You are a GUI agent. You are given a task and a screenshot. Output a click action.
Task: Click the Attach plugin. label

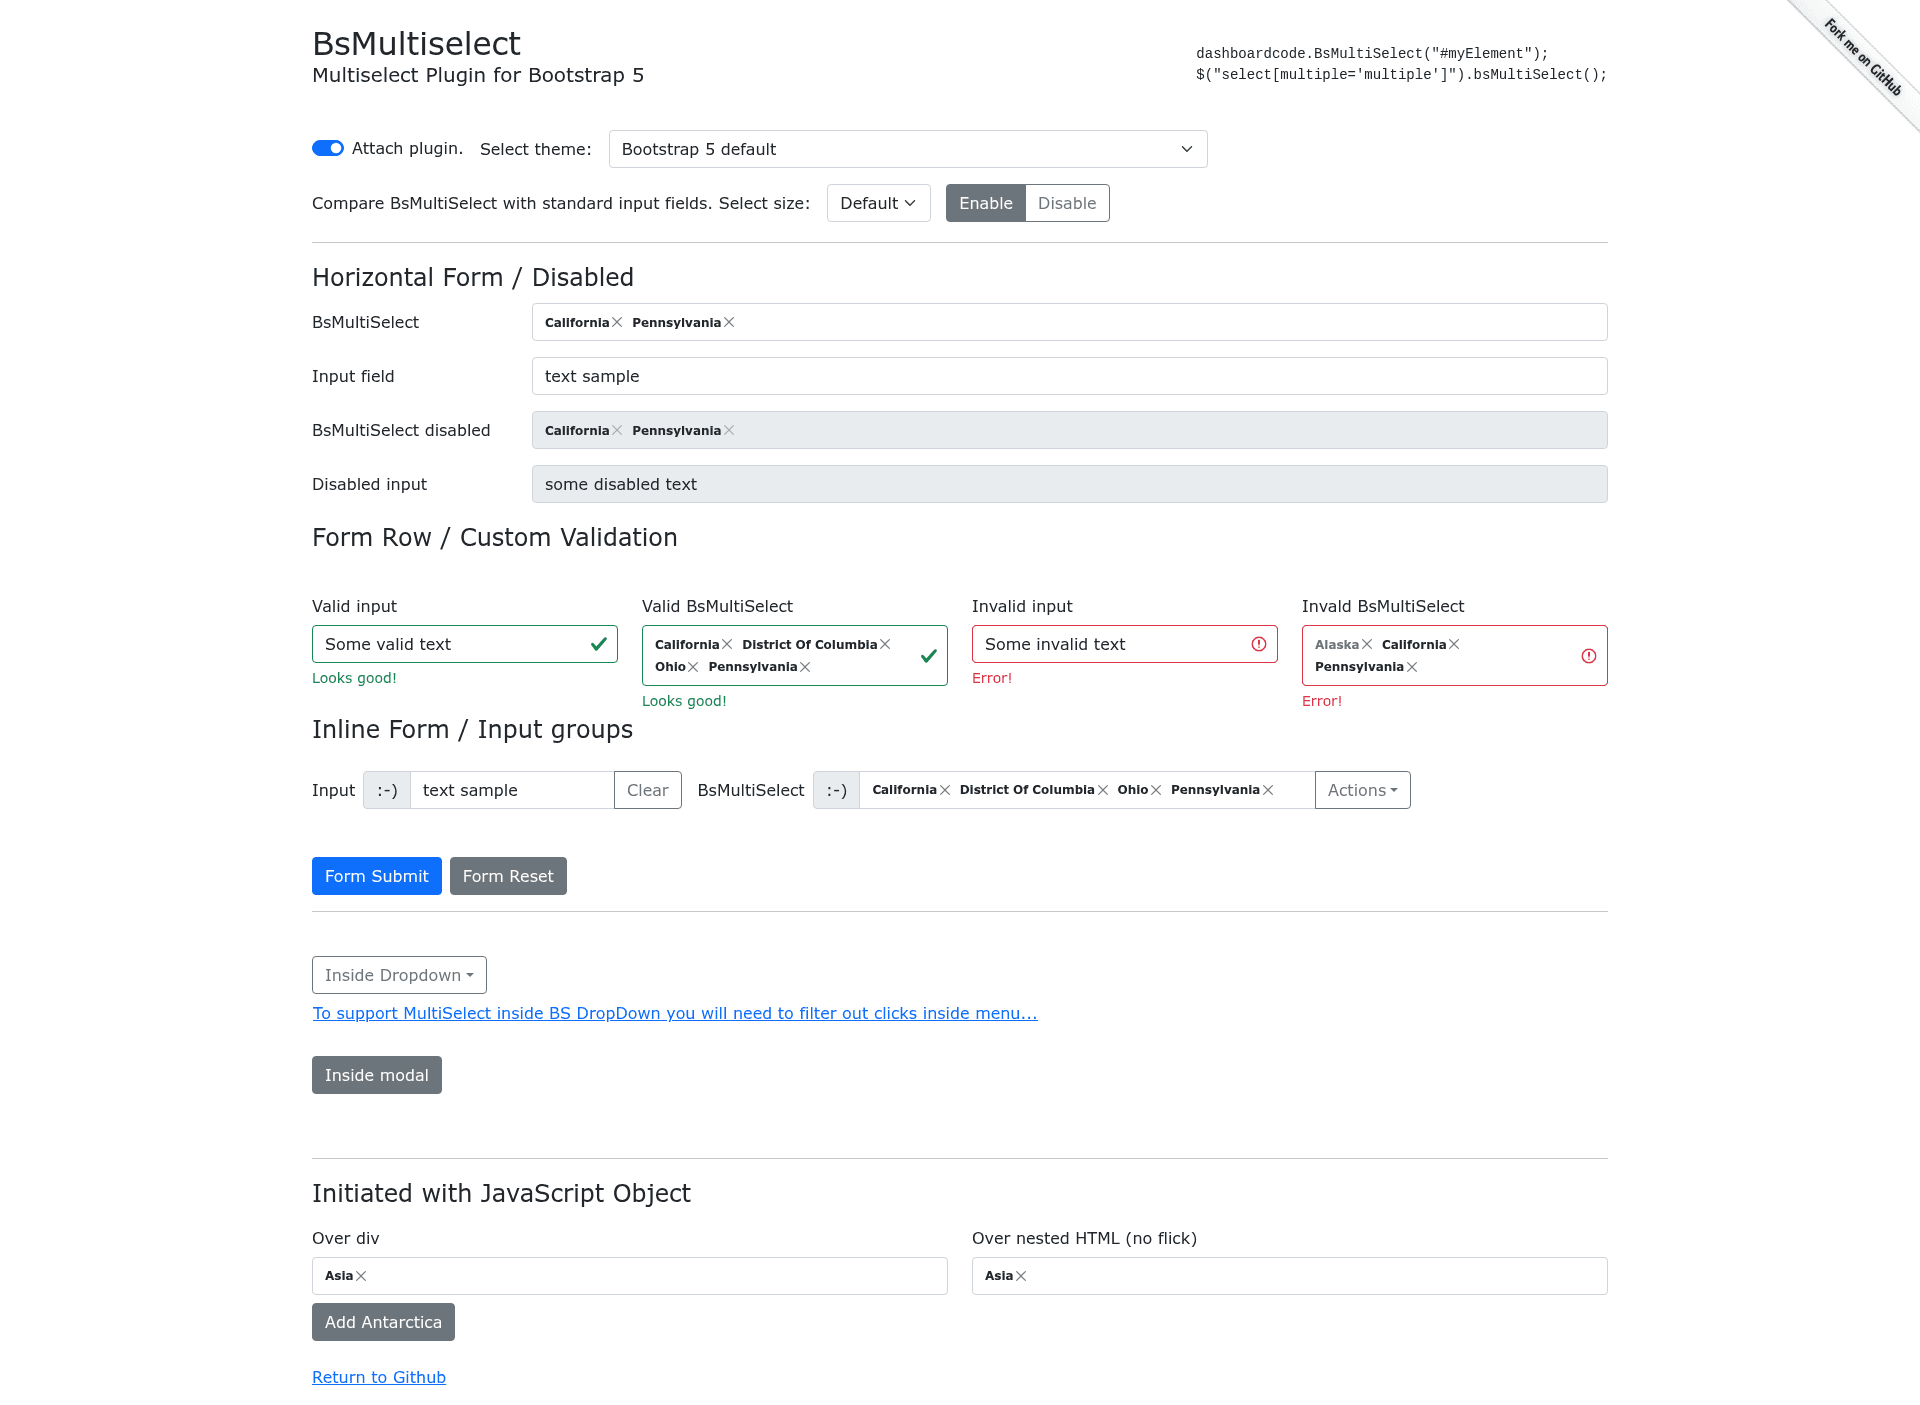[407, 148]
